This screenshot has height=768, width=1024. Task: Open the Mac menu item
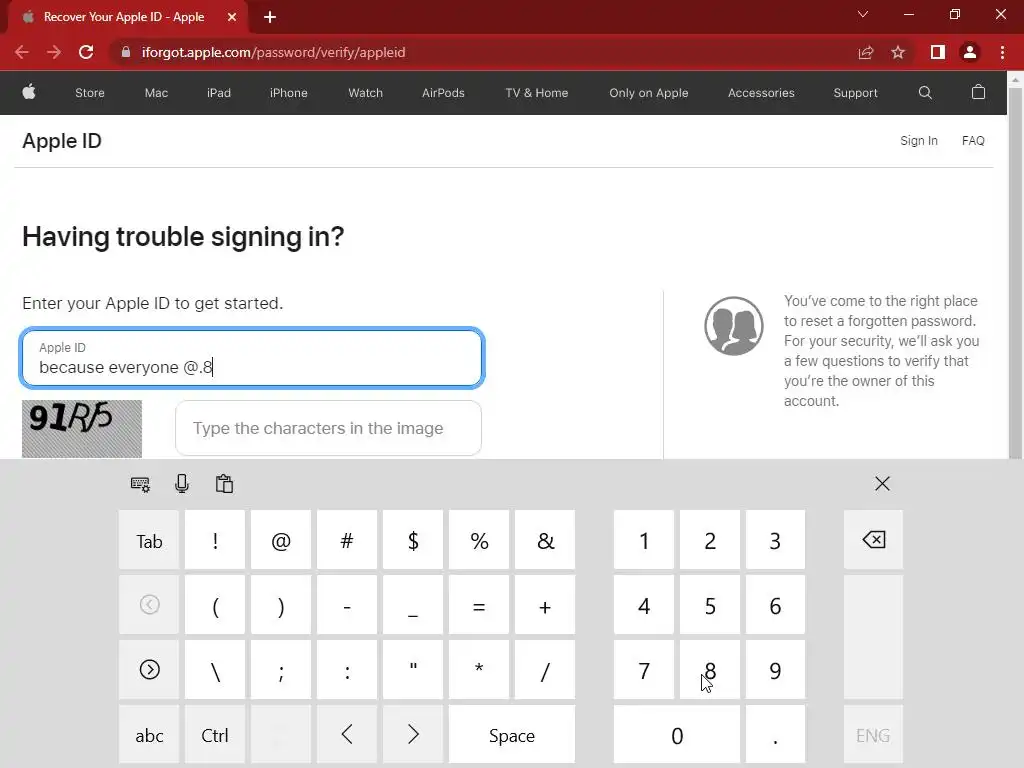click(156, 93)
